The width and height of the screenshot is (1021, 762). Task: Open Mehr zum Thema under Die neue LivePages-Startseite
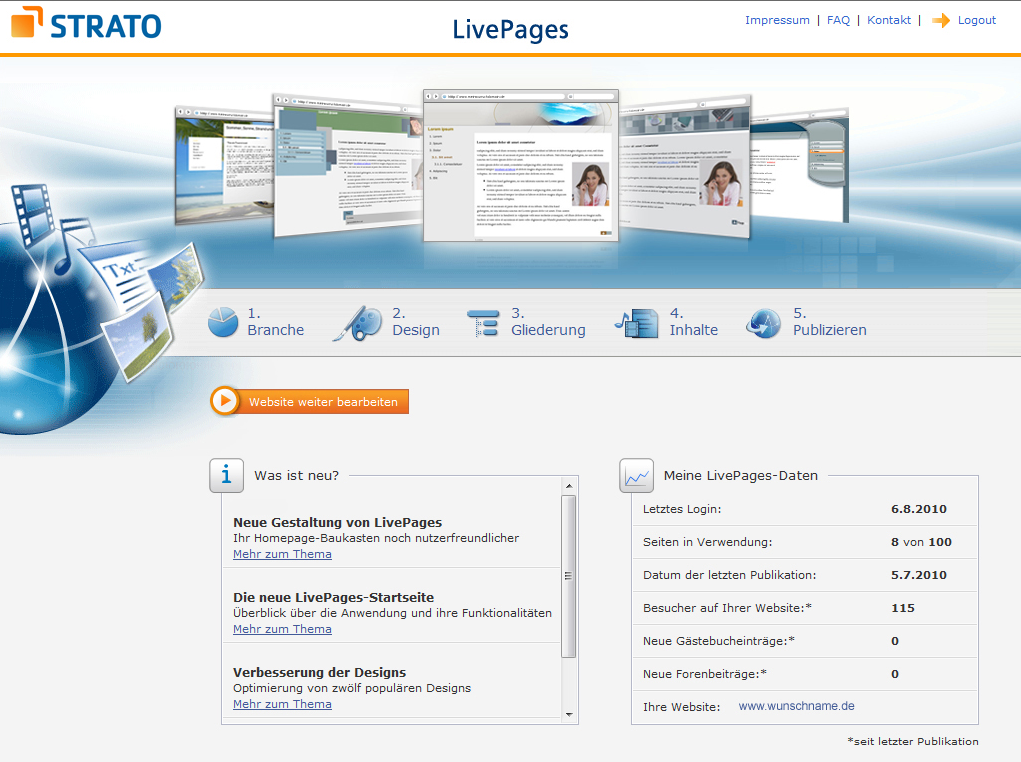(x=282, y=629)
